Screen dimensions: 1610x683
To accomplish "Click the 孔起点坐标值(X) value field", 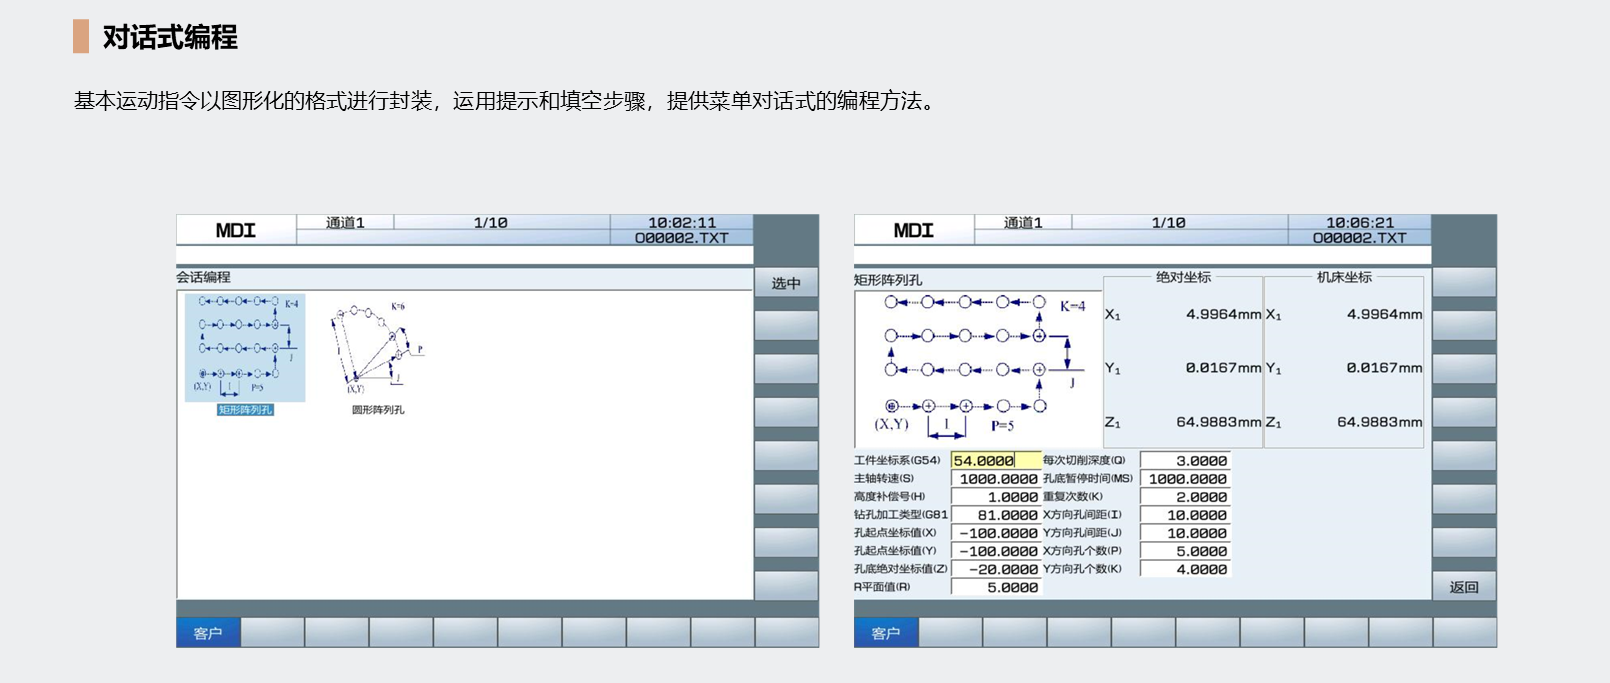I will tap(995, 533).
